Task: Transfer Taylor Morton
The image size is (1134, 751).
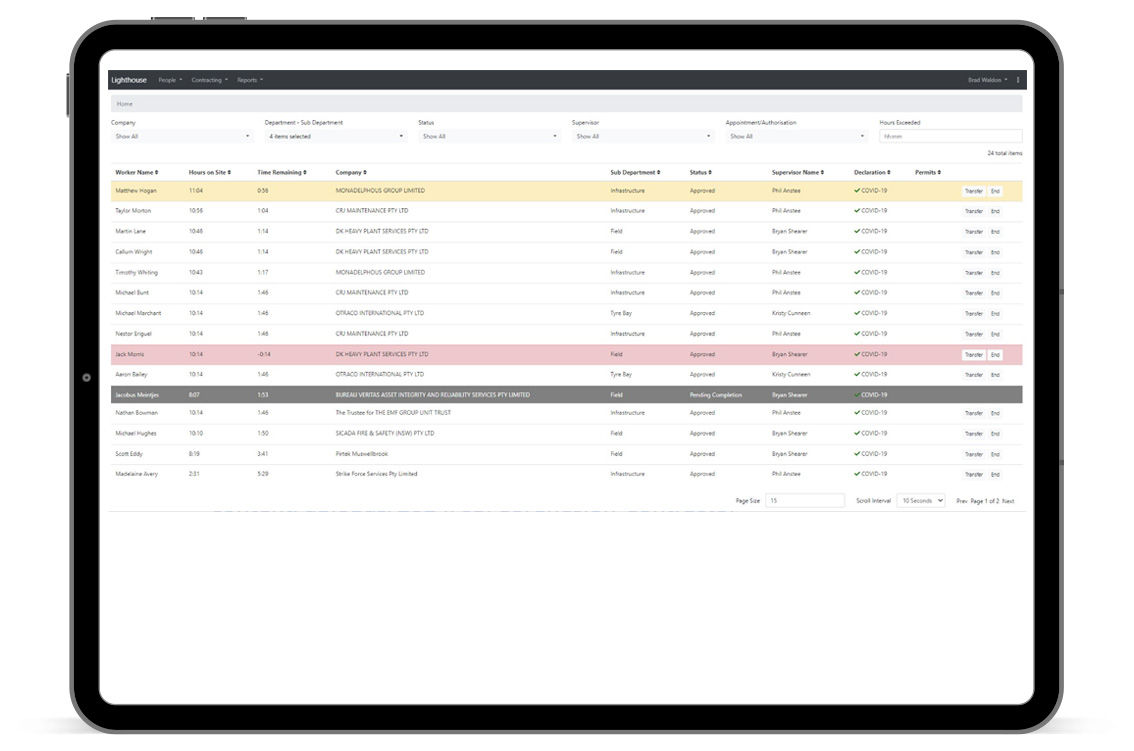Action: point(973,211)
